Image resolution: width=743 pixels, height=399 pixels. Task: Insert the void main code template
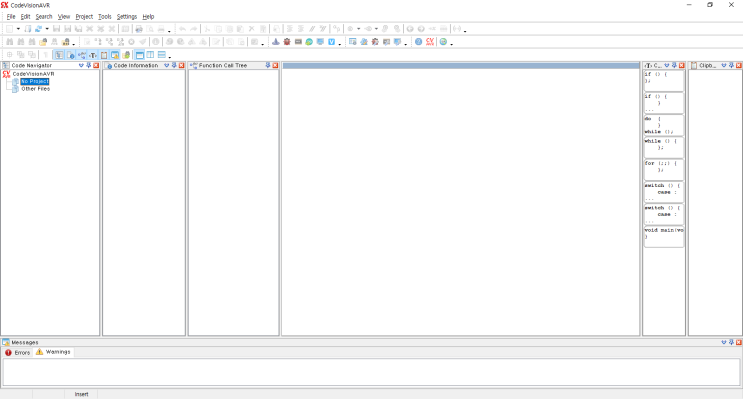point(663,236)
